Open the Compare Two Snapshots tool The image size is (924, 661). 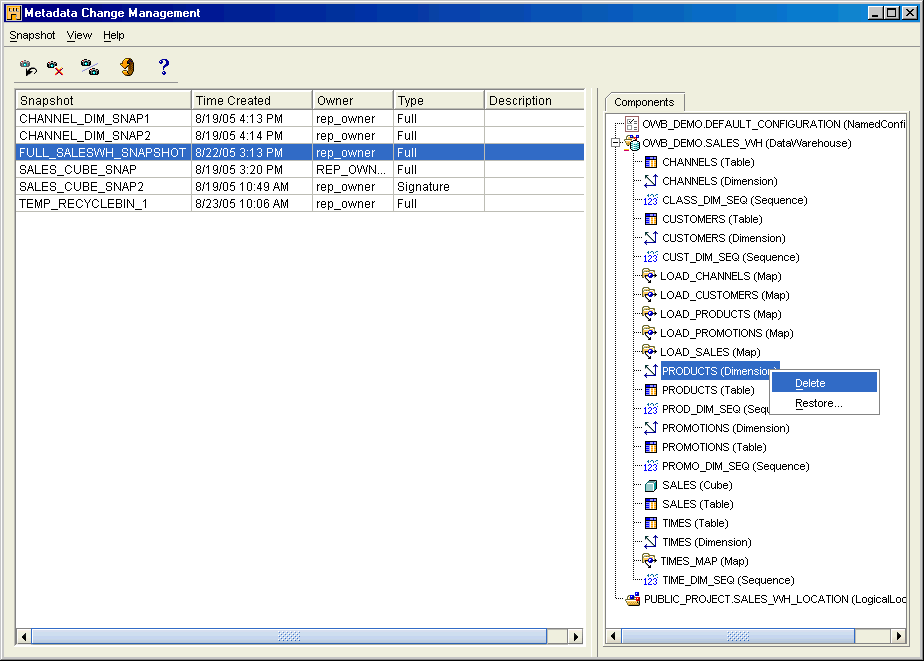(90, 67)
